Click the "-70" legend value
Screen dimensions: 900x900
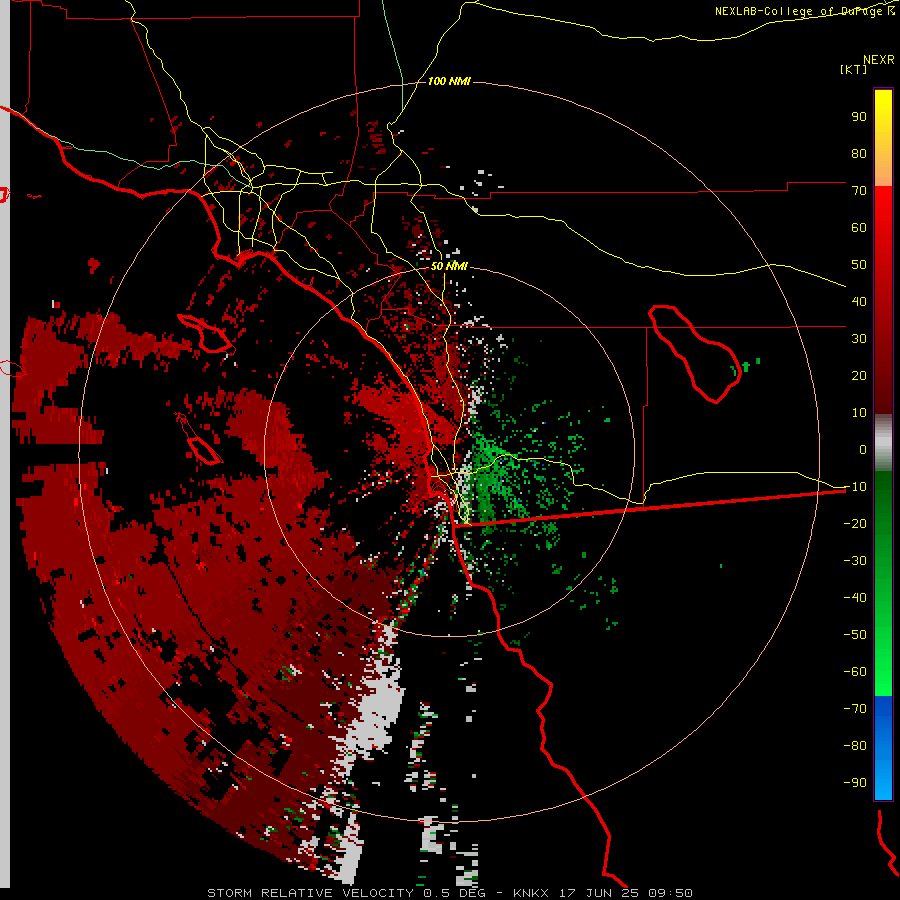click(x=855, y=709)
